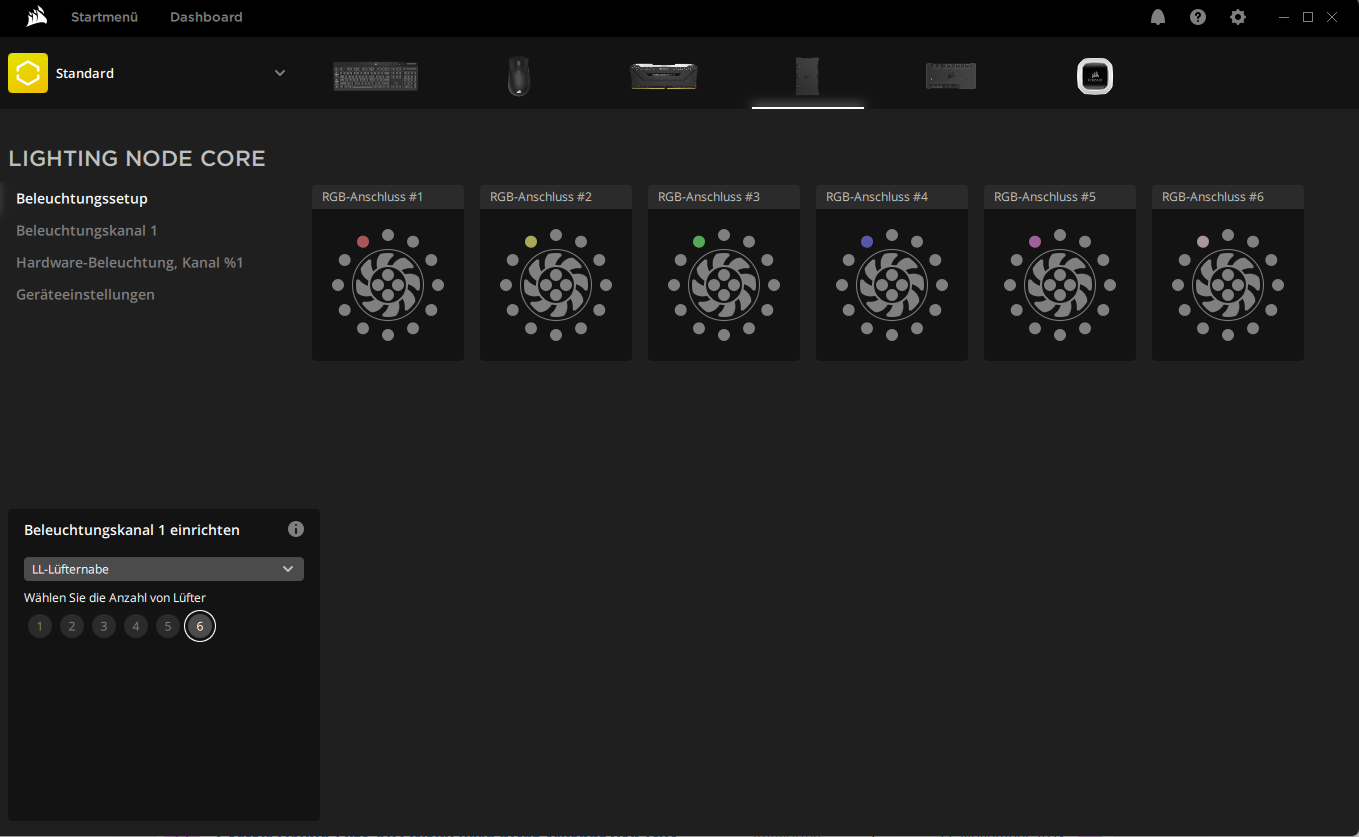
Task: Open the notifications bell
Action: [1158, 17]
